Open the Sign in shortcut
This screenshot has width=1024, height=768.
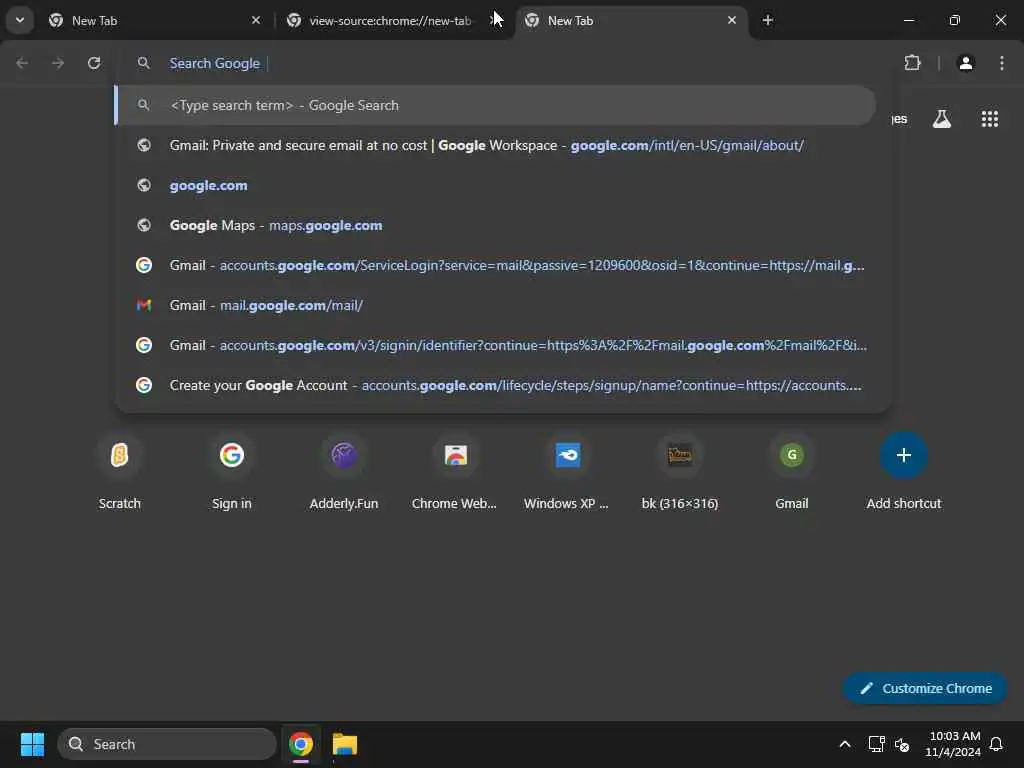point(232,472)
